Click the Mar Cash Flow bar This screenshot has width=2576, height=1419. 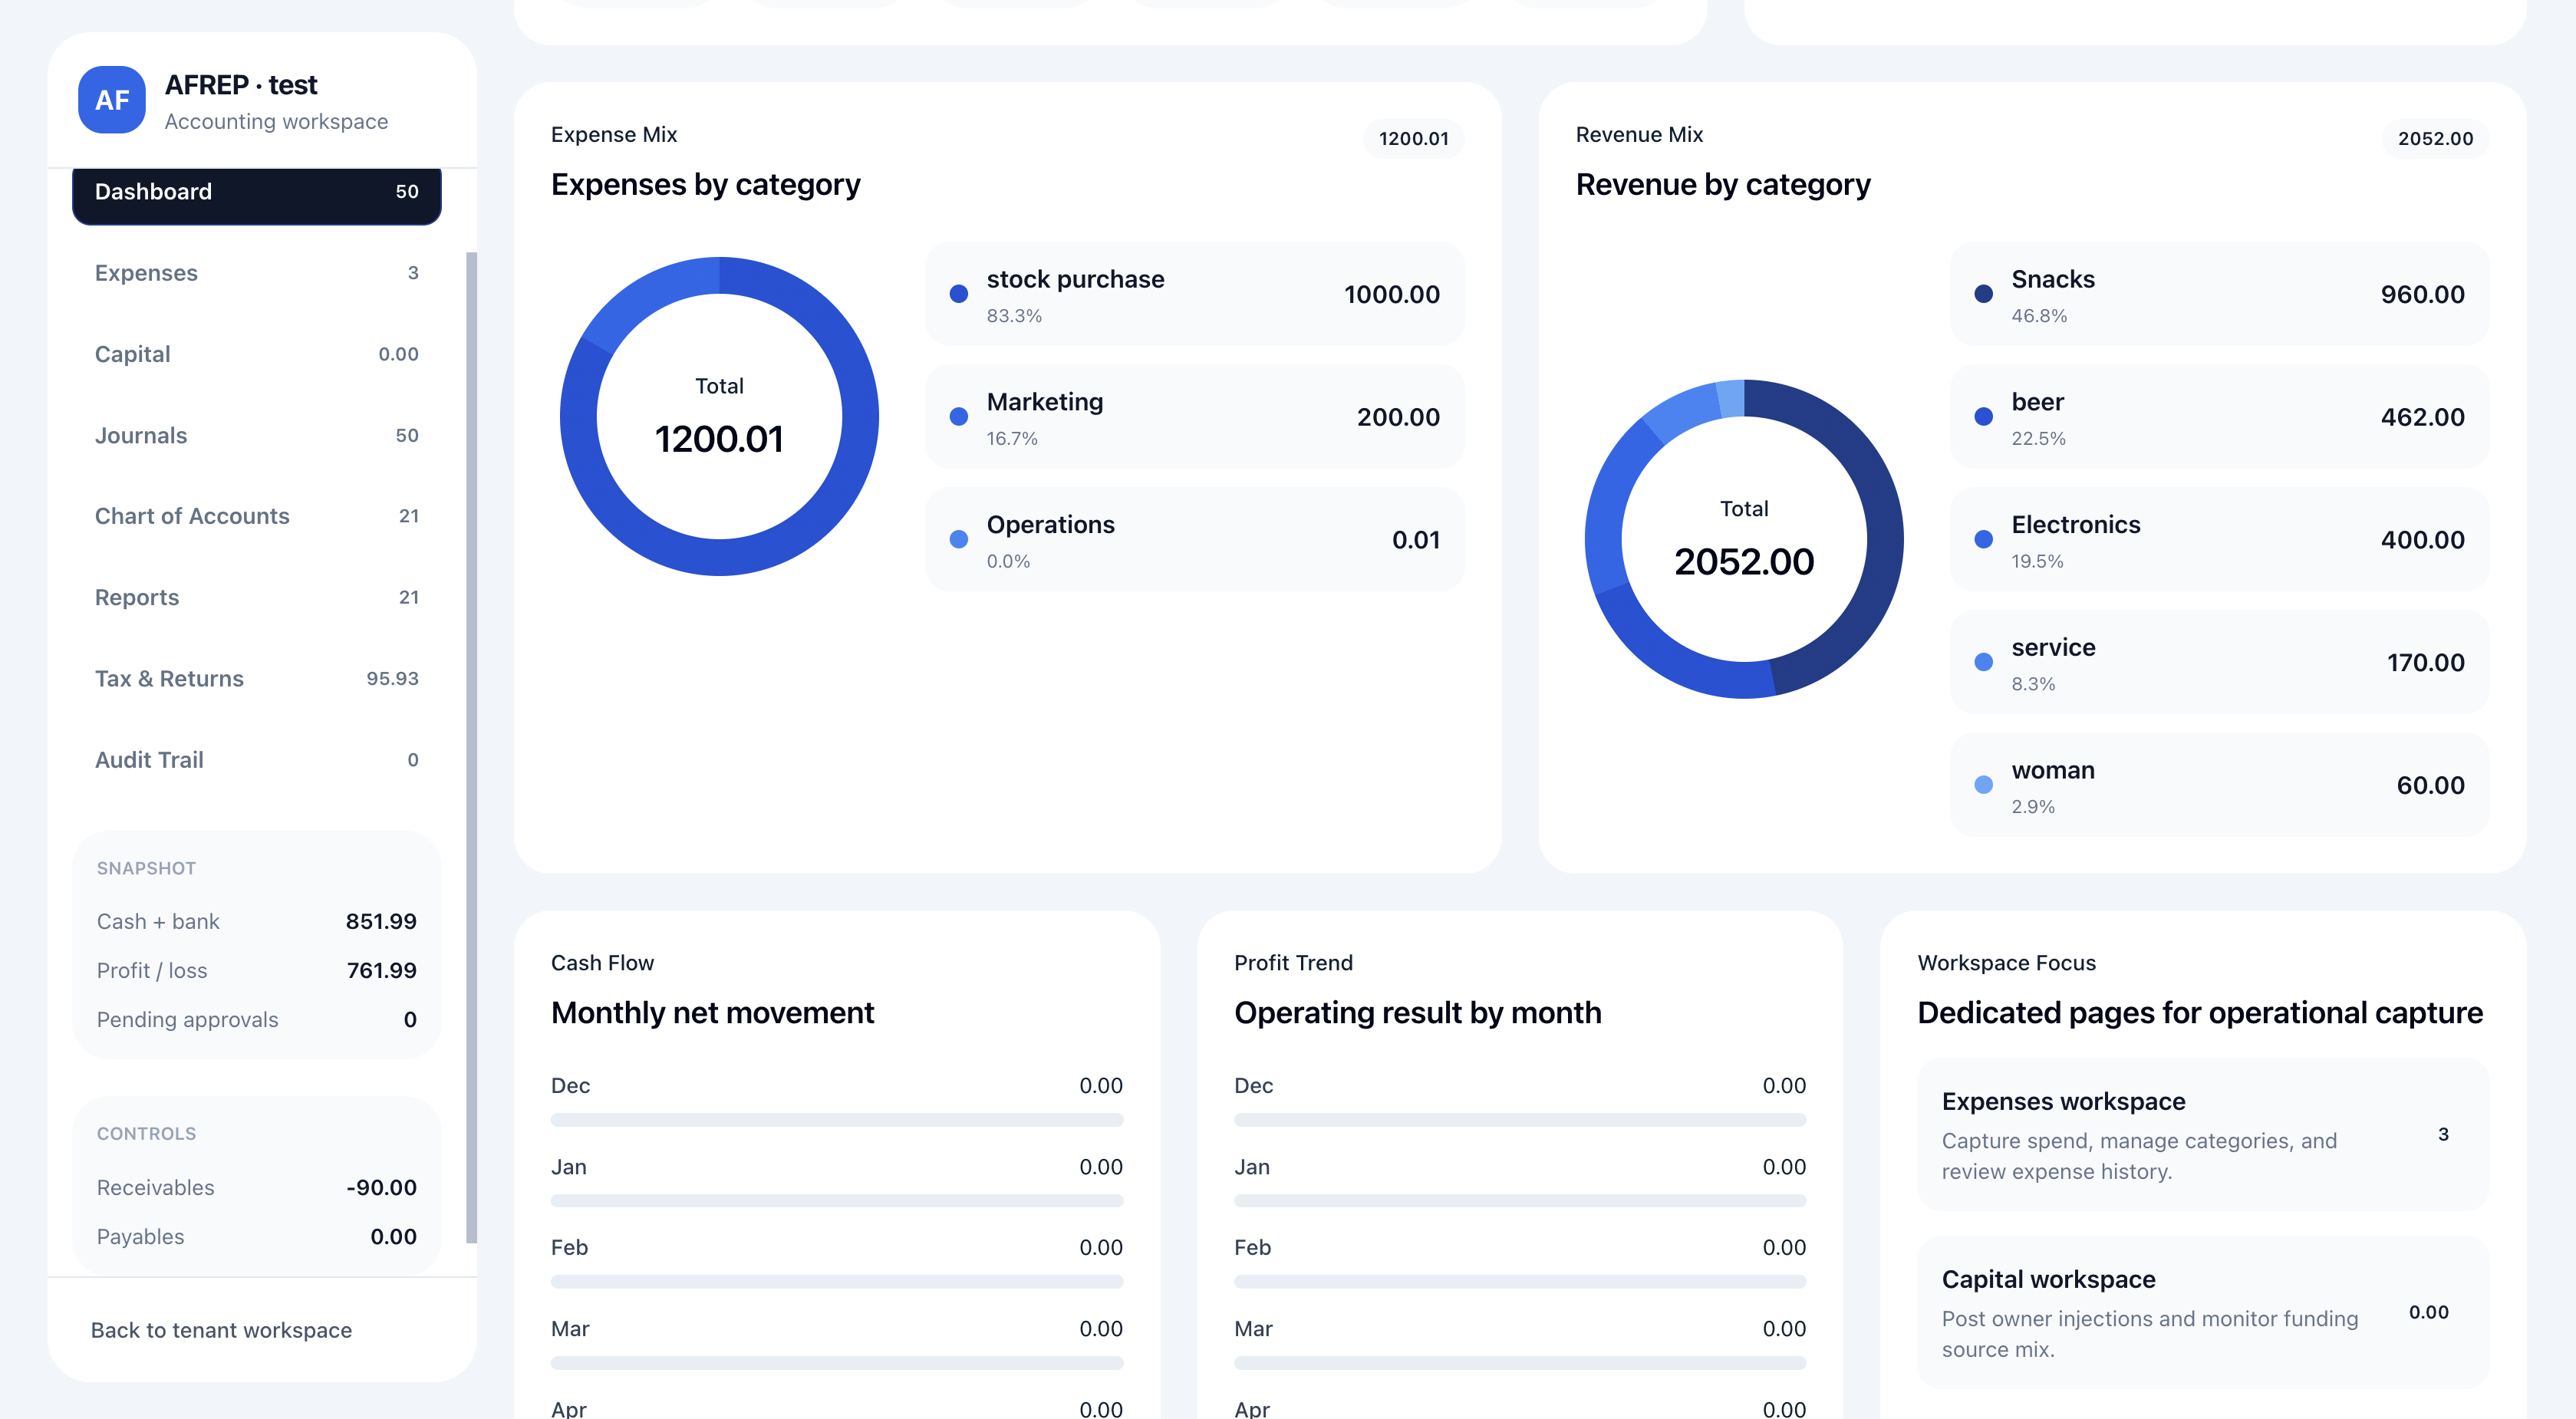point(837,1363)
